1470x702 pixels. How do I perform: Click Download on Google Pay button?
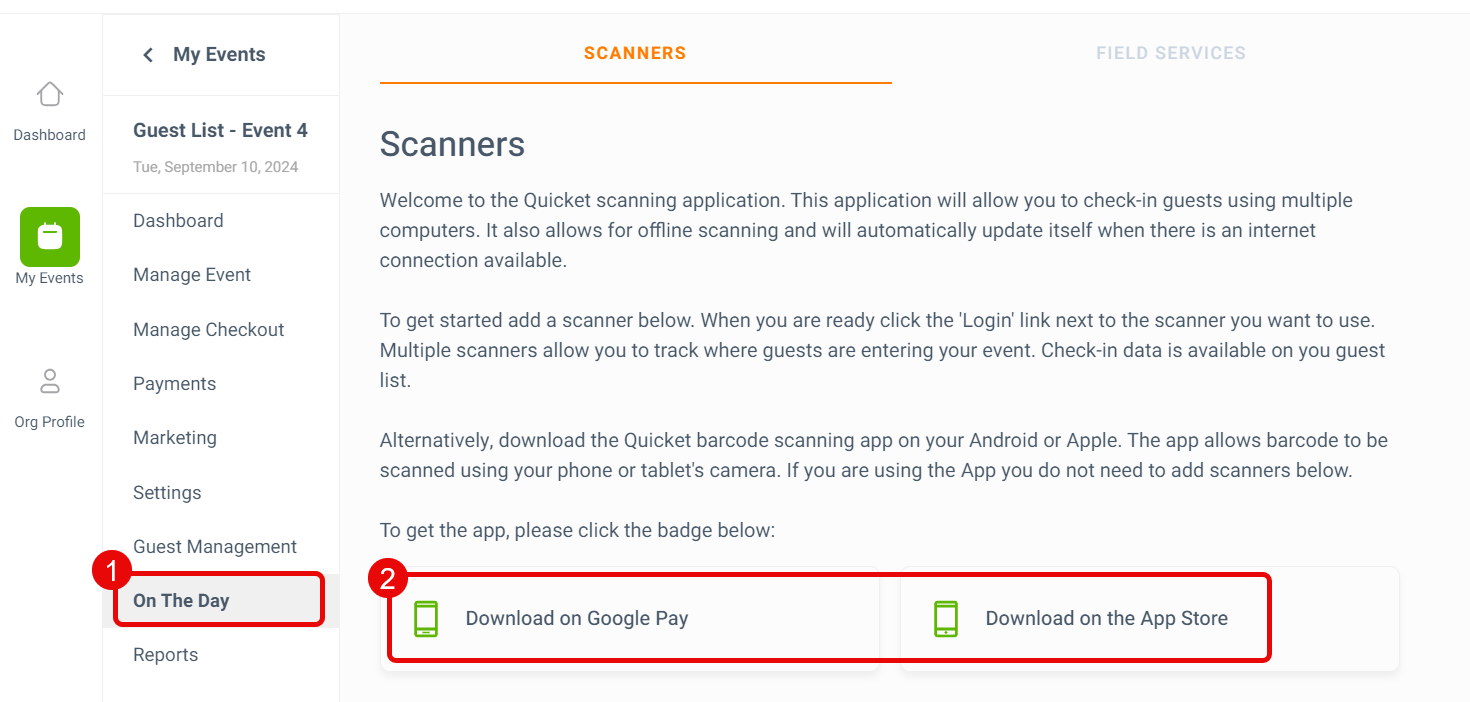coord(630,618)
